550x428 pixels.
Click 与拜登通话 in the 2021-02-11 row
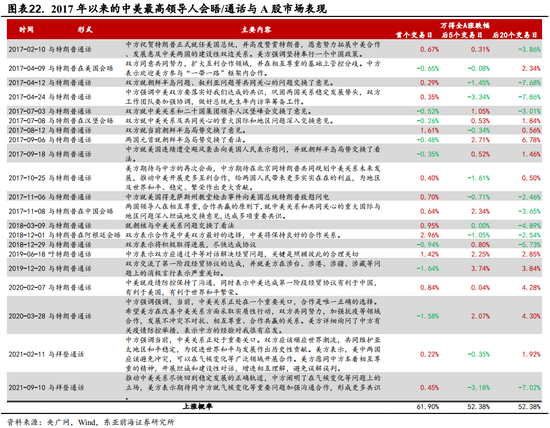tap(66, 354)
